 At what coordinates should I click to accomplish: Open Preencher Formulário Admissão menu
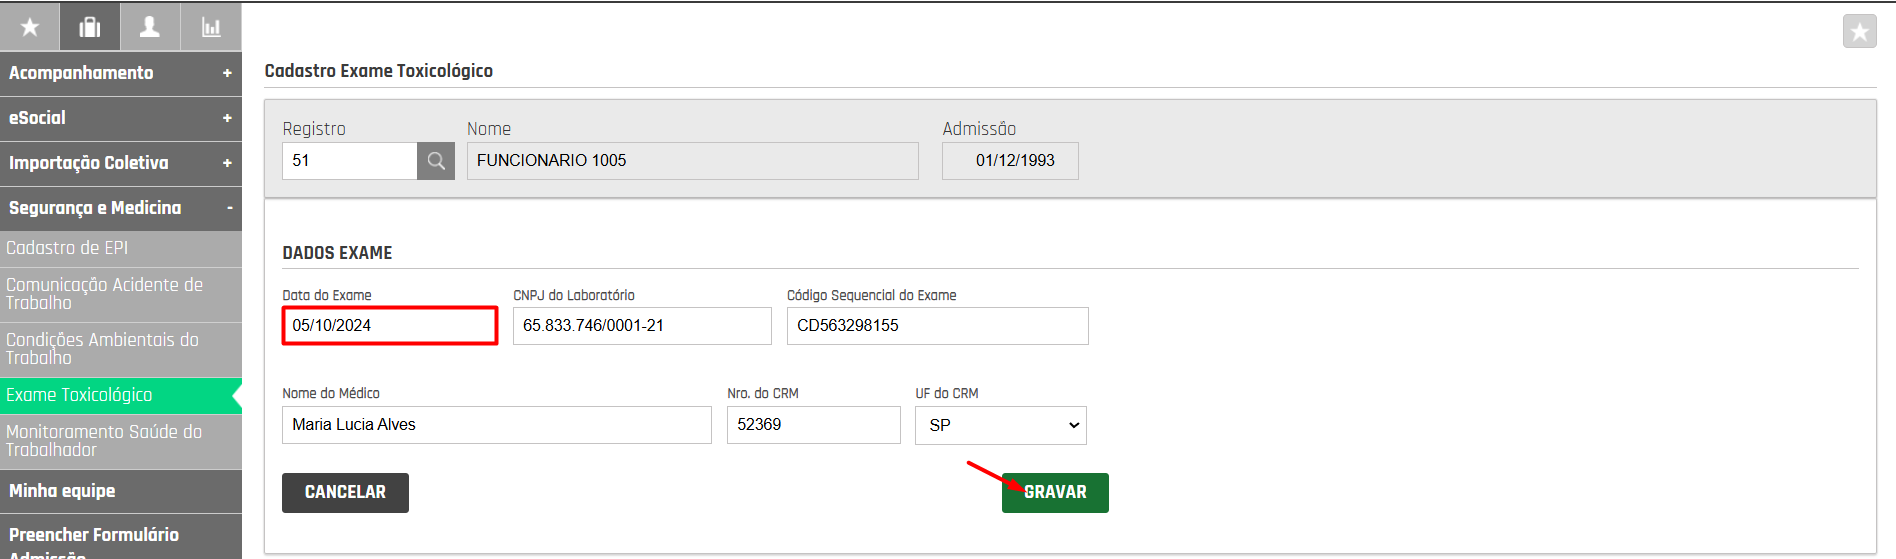point(121,538)
